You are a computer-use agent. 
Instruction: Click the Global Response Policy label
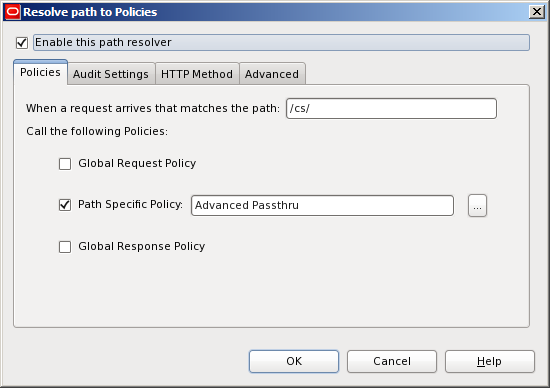click(x=141, y=246)
